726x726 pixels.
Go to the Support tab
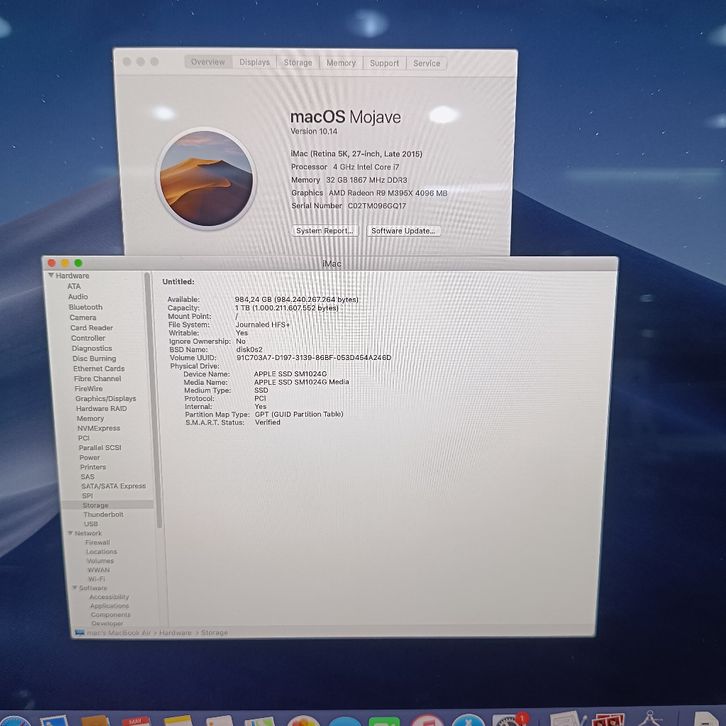point(384,62)
